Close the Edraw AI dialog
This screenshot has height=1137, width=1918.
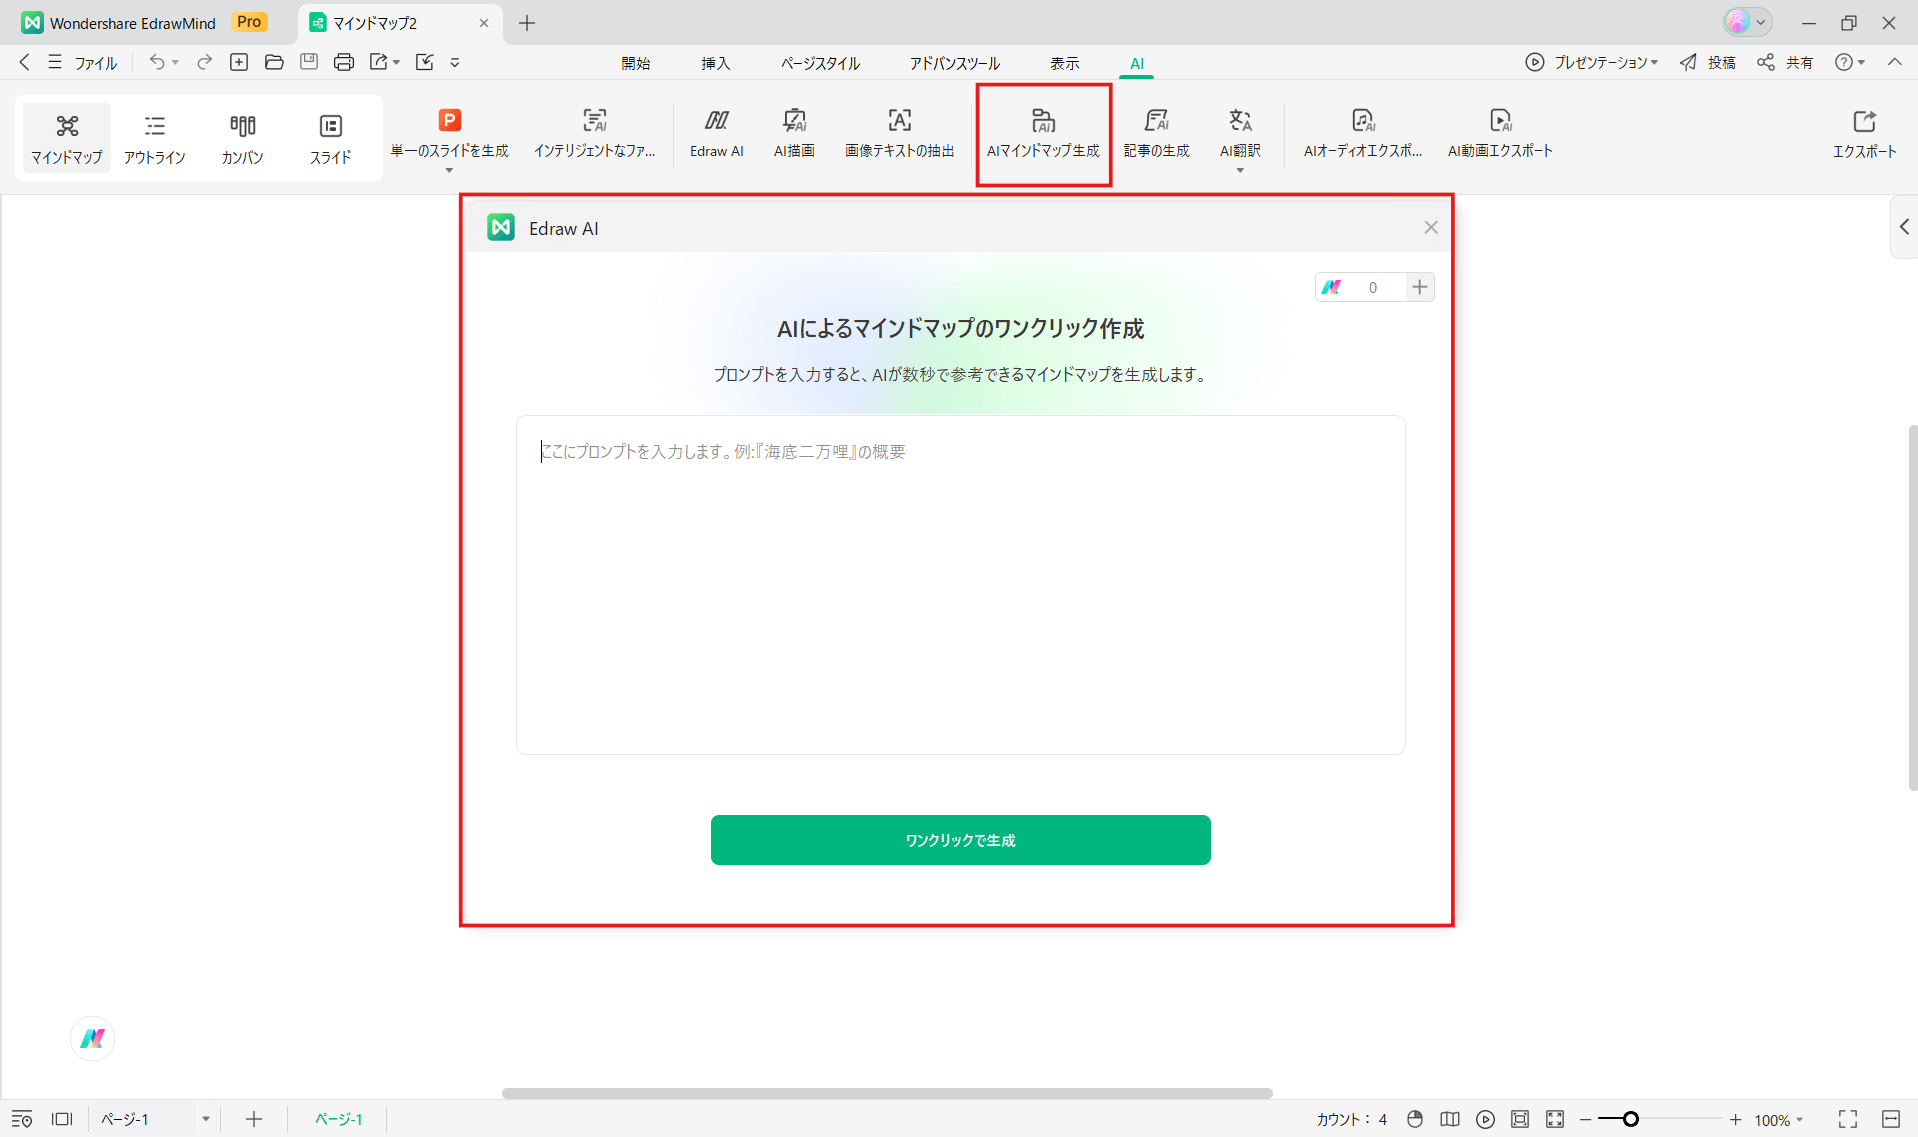coord(1431,228)
